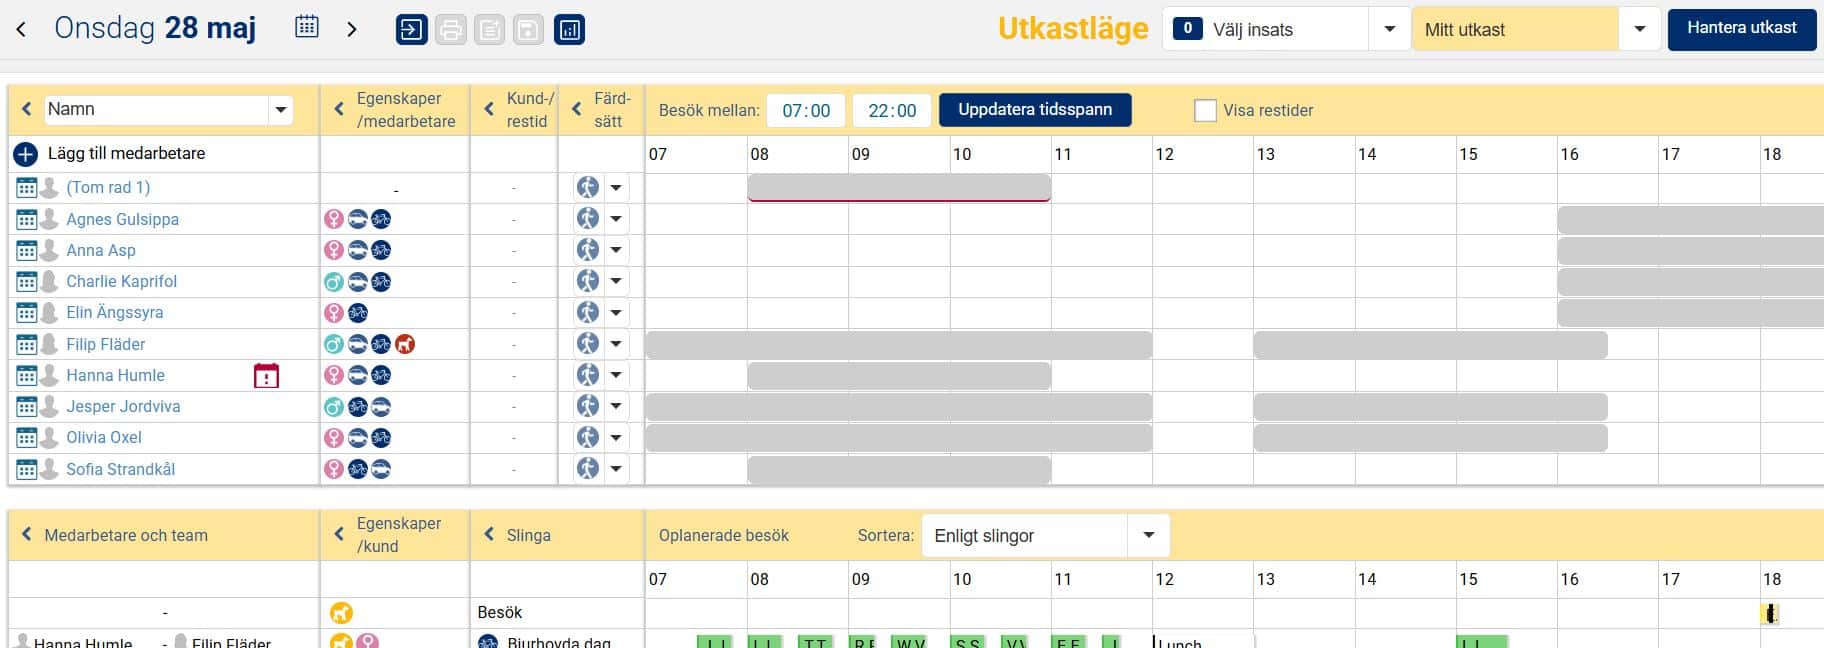Open Charlie Kaprifol's name link
1824x648 pixels.
pos(121,282)
